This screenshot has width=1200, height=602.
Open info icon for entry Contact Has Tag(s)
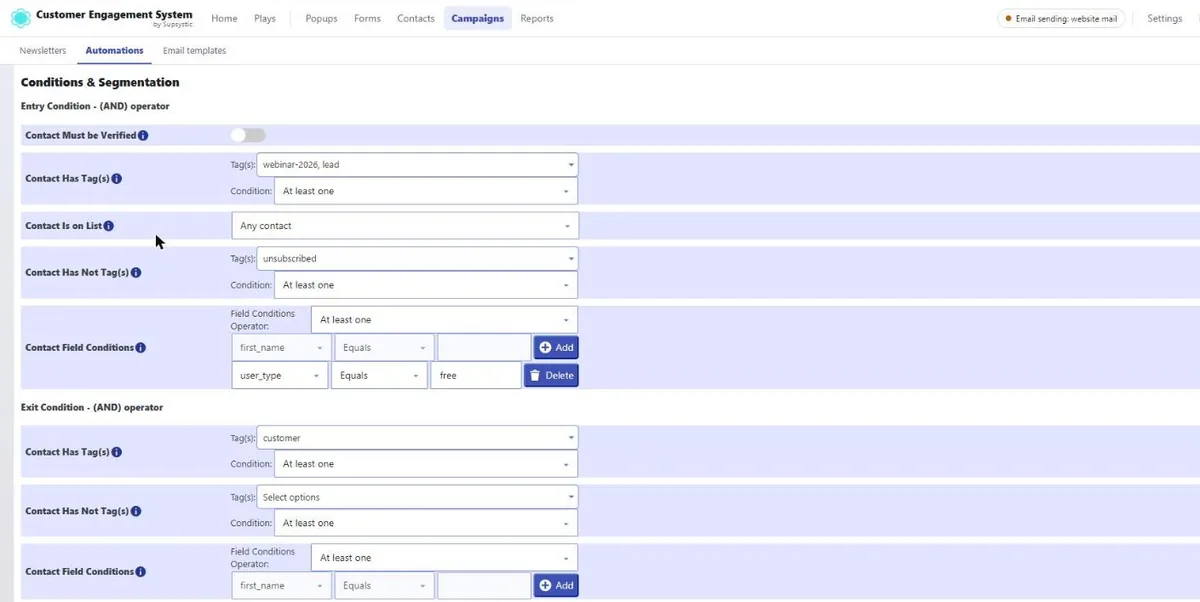(116, 178)
